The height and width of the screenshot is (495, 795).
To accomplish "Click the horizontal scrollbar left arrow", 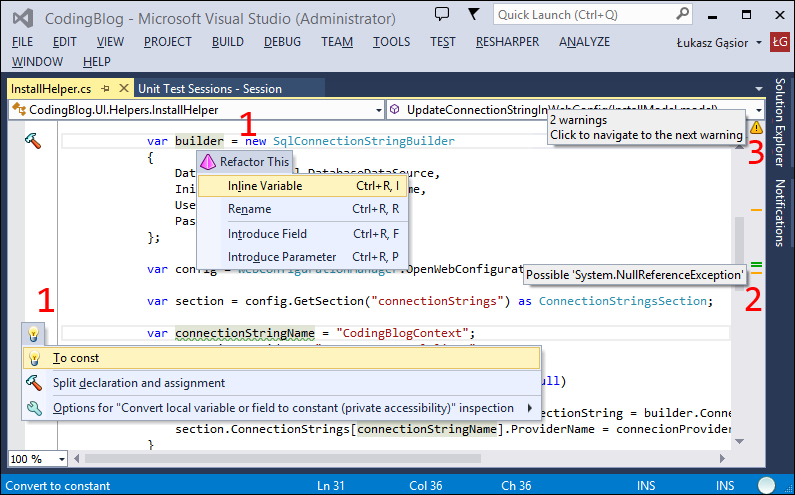I will pyautogui.click(x=77, y=458).
